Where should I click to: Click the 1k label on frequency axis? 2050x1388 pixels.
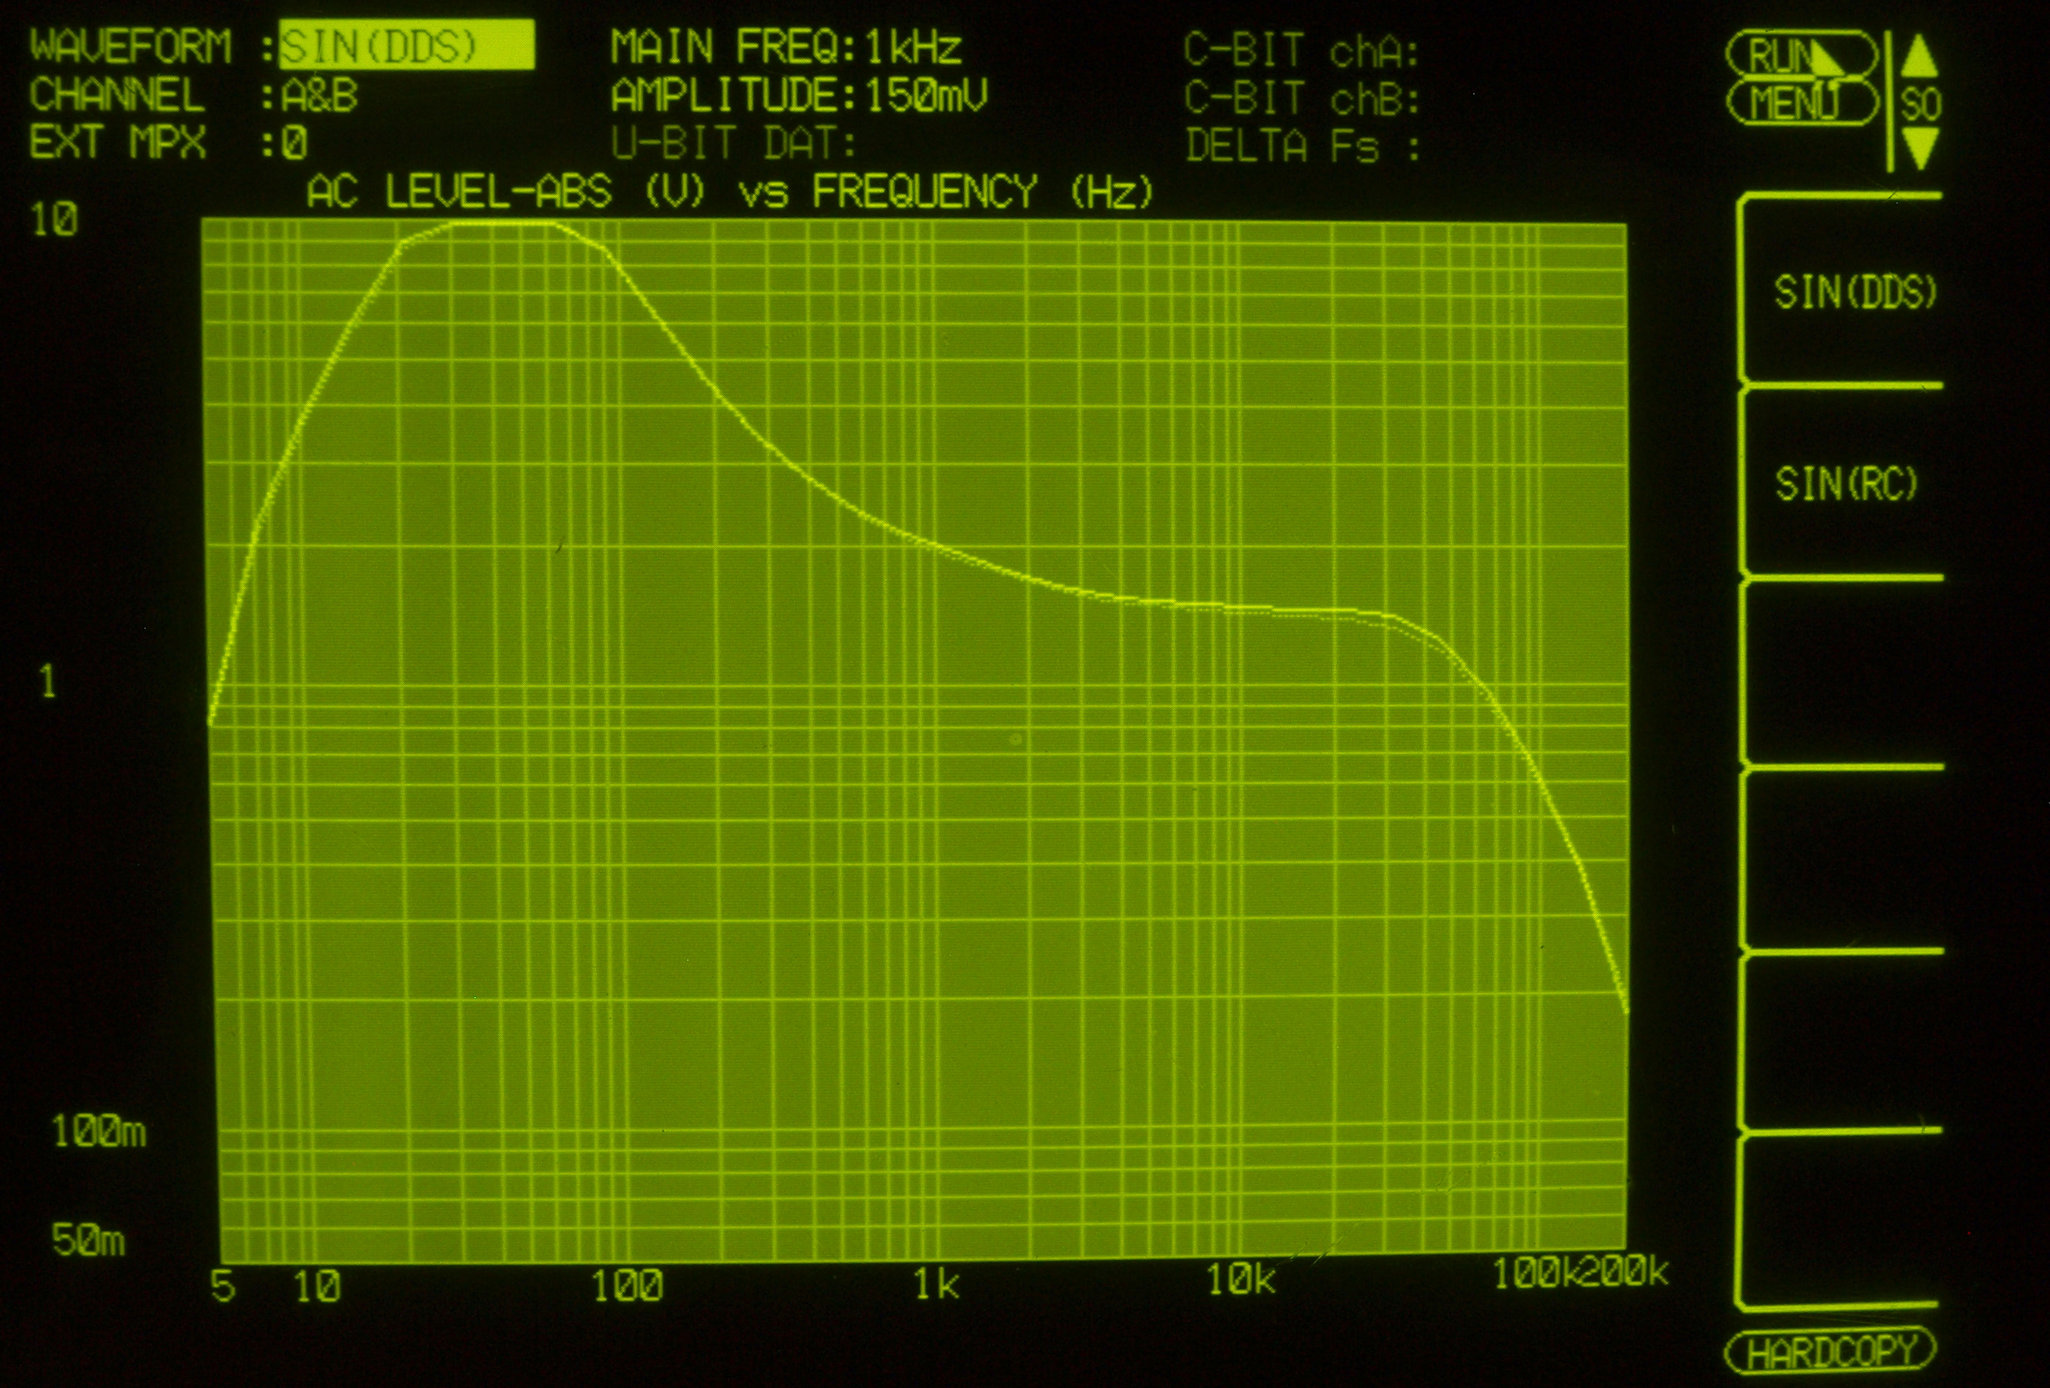pos(935,1284)
